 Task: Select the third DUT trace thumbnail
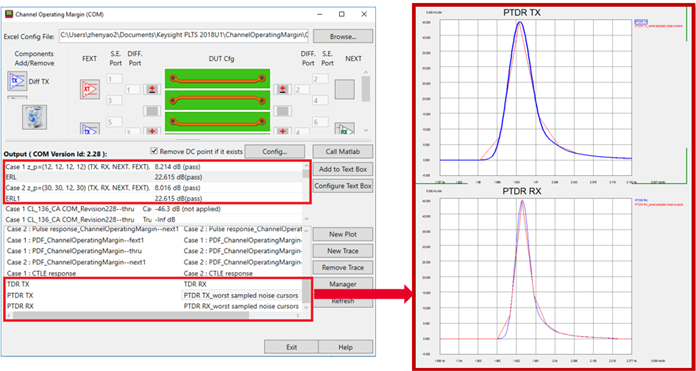tap(217, 121)
